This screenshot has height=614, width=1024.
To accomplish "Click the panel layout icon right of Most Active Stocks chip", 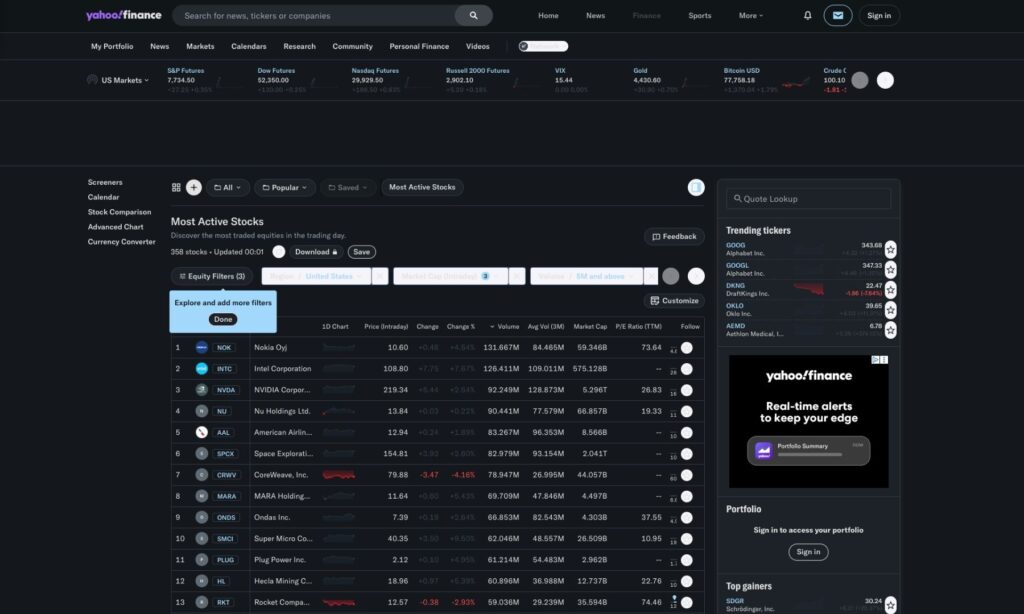I will click(696, 187).
